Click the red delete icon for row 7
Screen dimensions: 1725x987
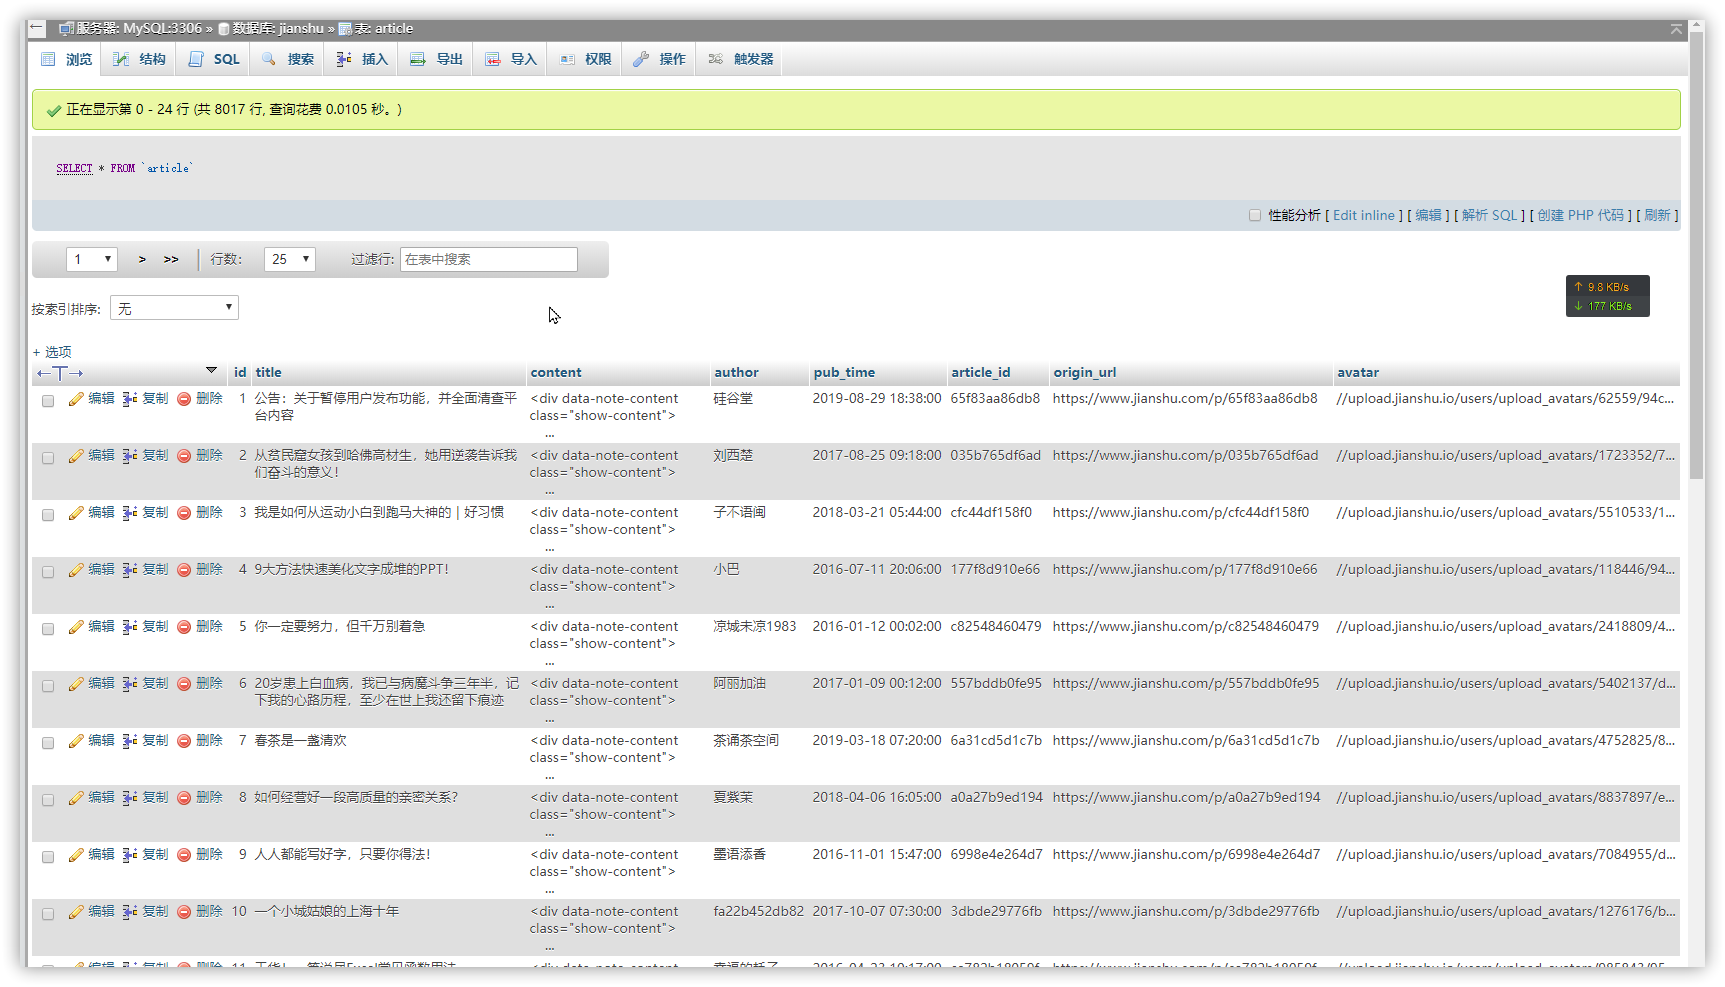coord(184,741)
